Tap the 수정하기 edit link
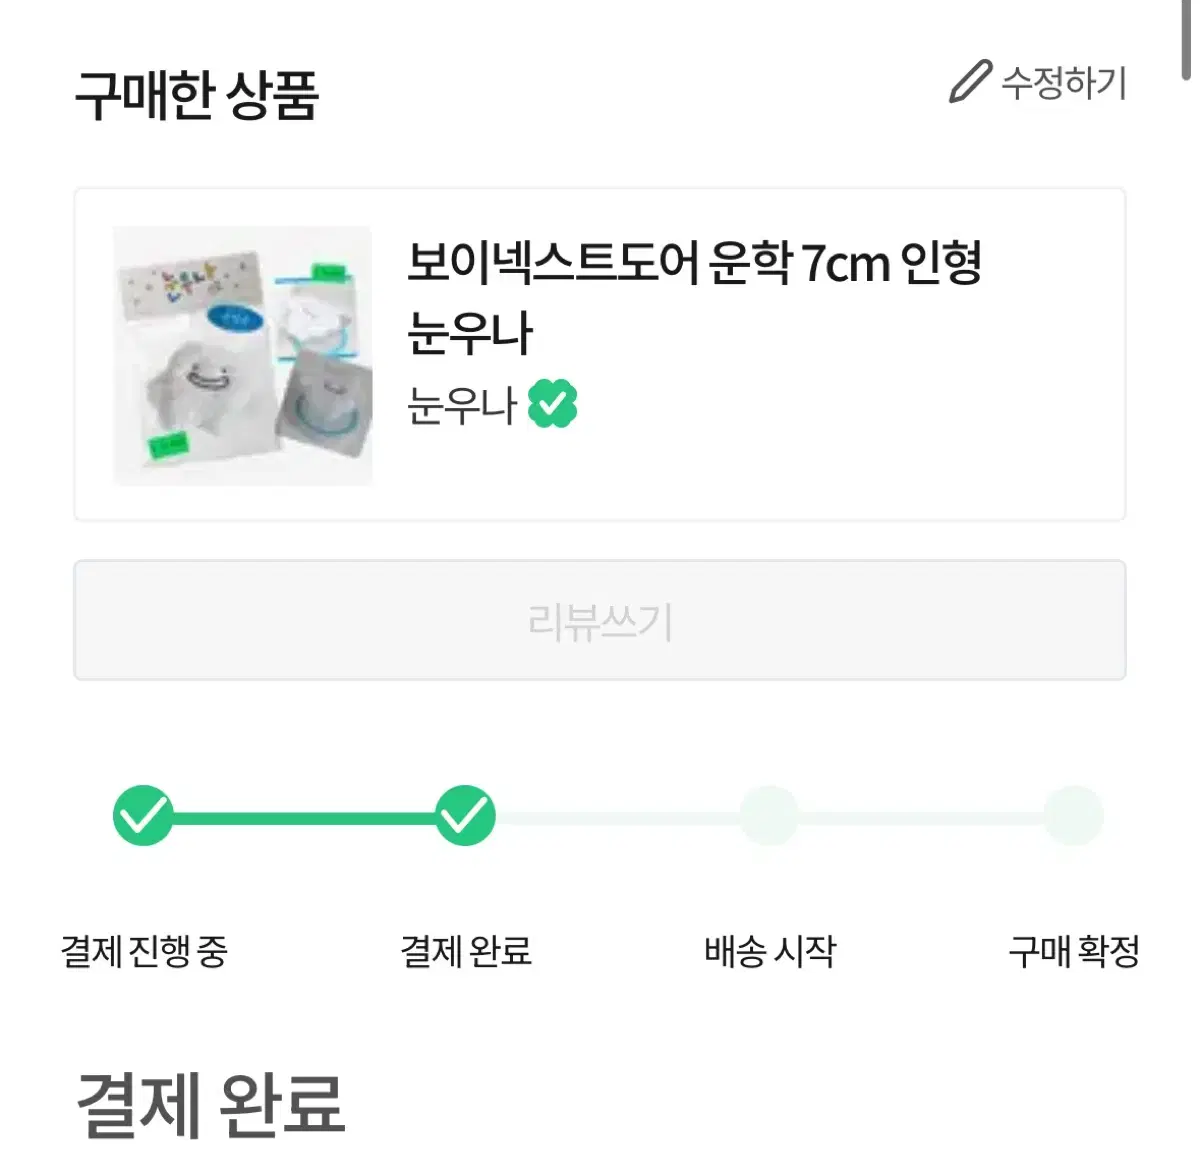 tap(1064, 82)
